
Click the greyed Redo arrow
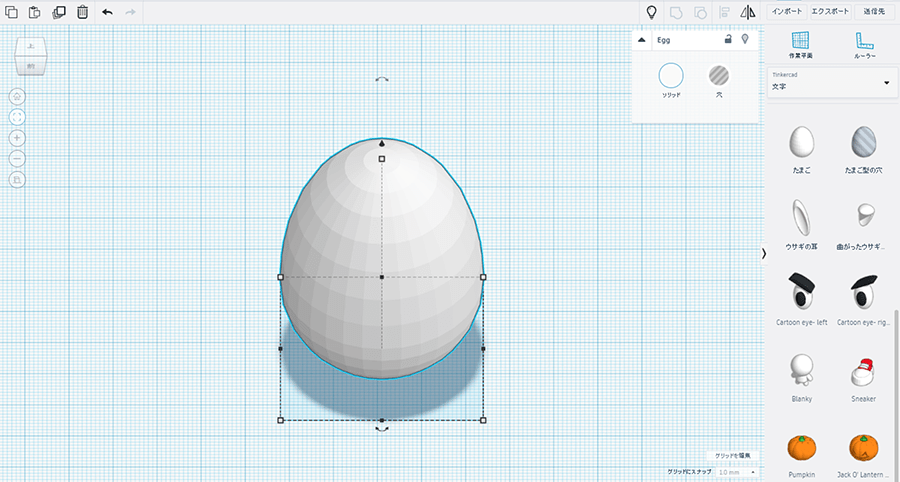tap(130, 12)
